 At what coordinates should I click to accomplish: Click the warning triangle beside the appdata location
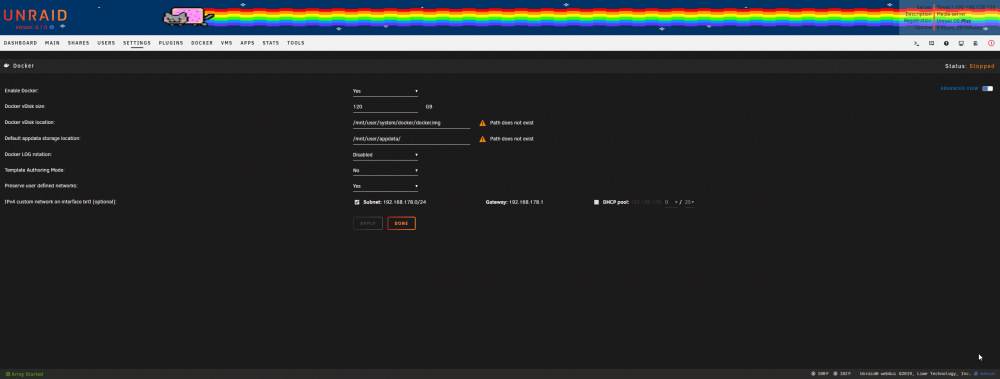[483, 138]
